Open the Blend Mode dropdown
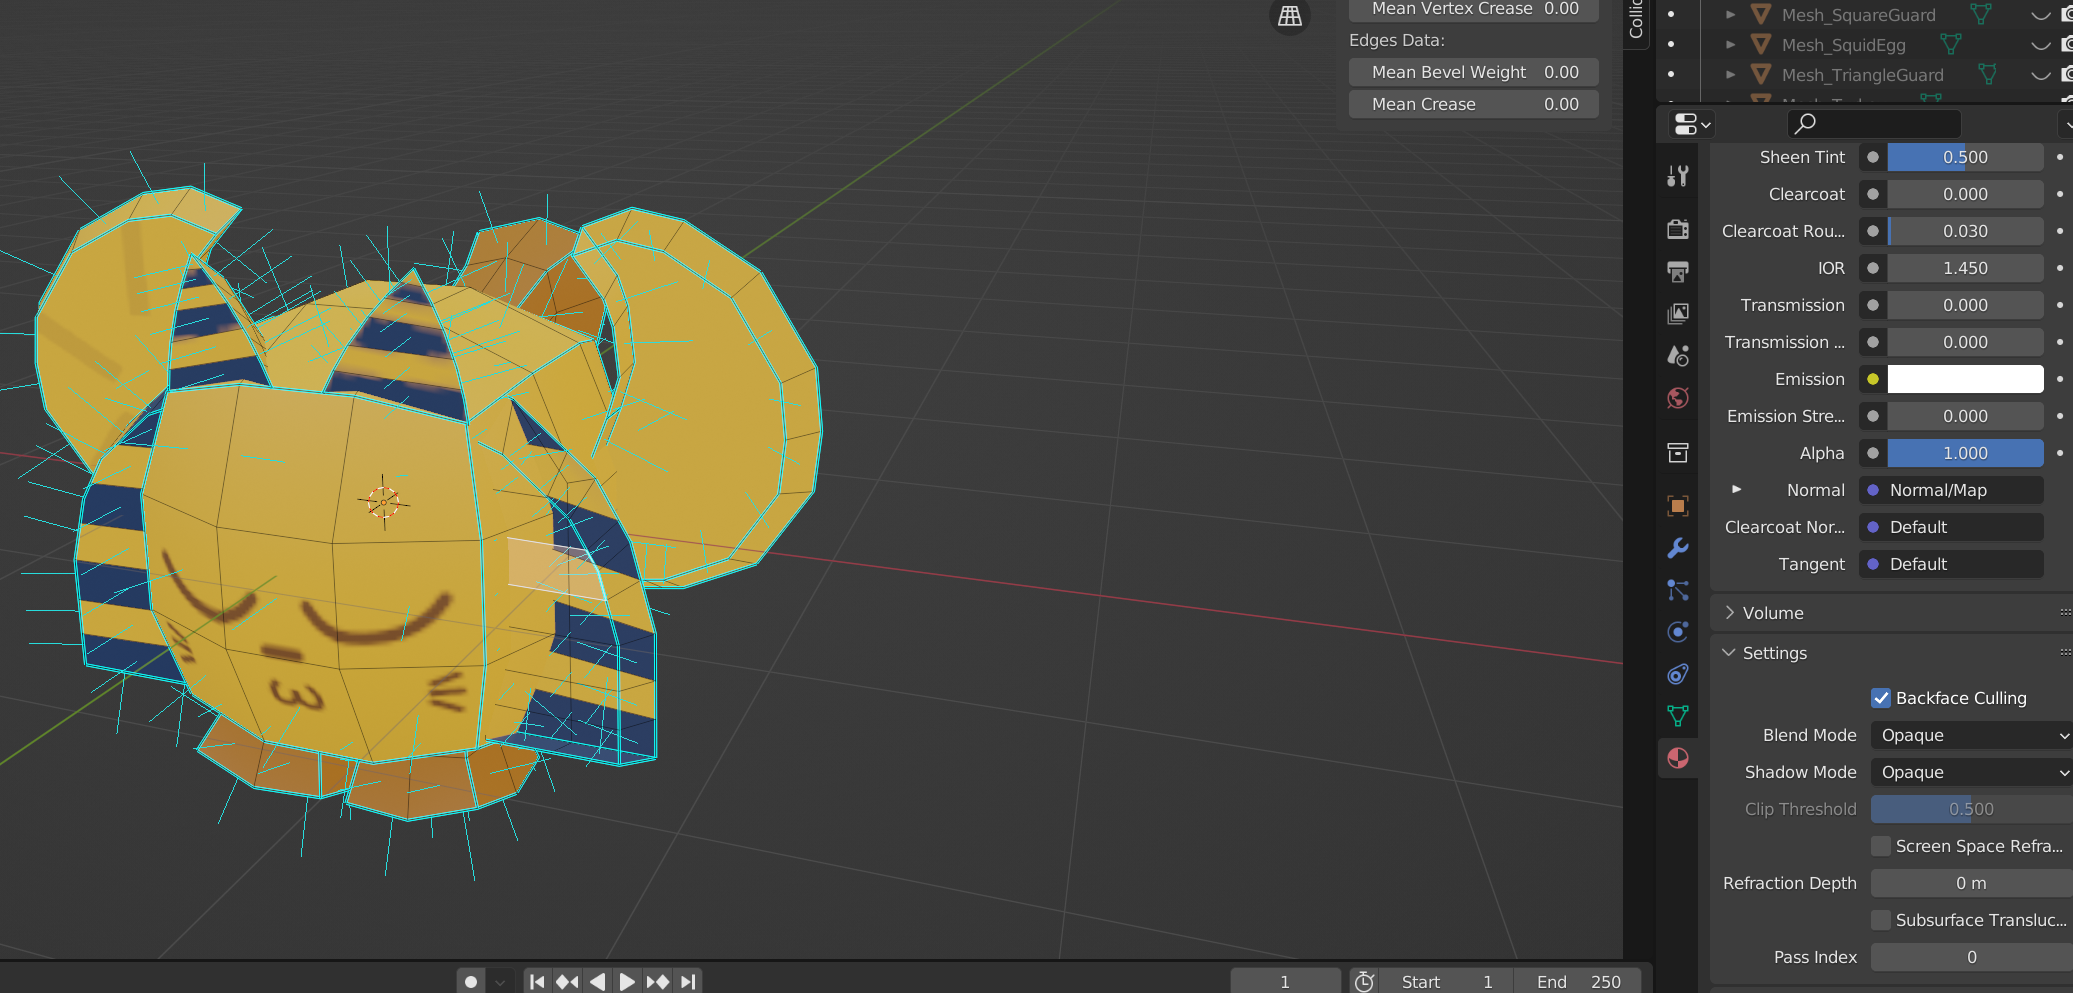The image size is (2073, 993). tap(1972, 735)
